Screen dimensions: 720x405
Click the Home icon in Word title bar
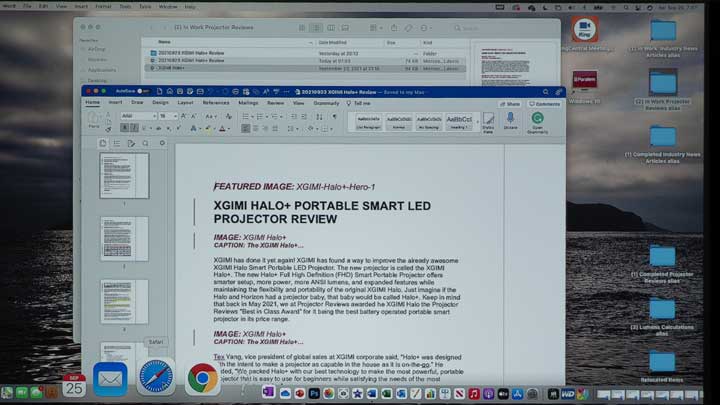[169, 92]
